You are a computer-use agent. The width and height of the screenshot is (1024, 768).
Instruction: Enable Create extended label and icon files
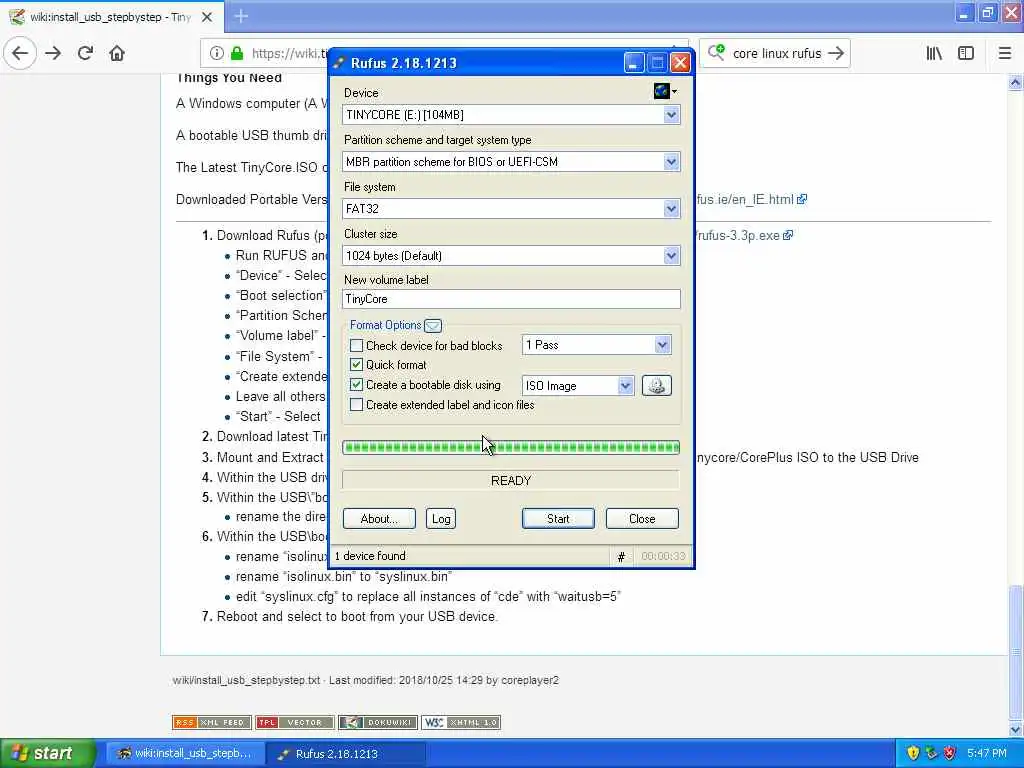pyautogui.click(x=357, y=405)
